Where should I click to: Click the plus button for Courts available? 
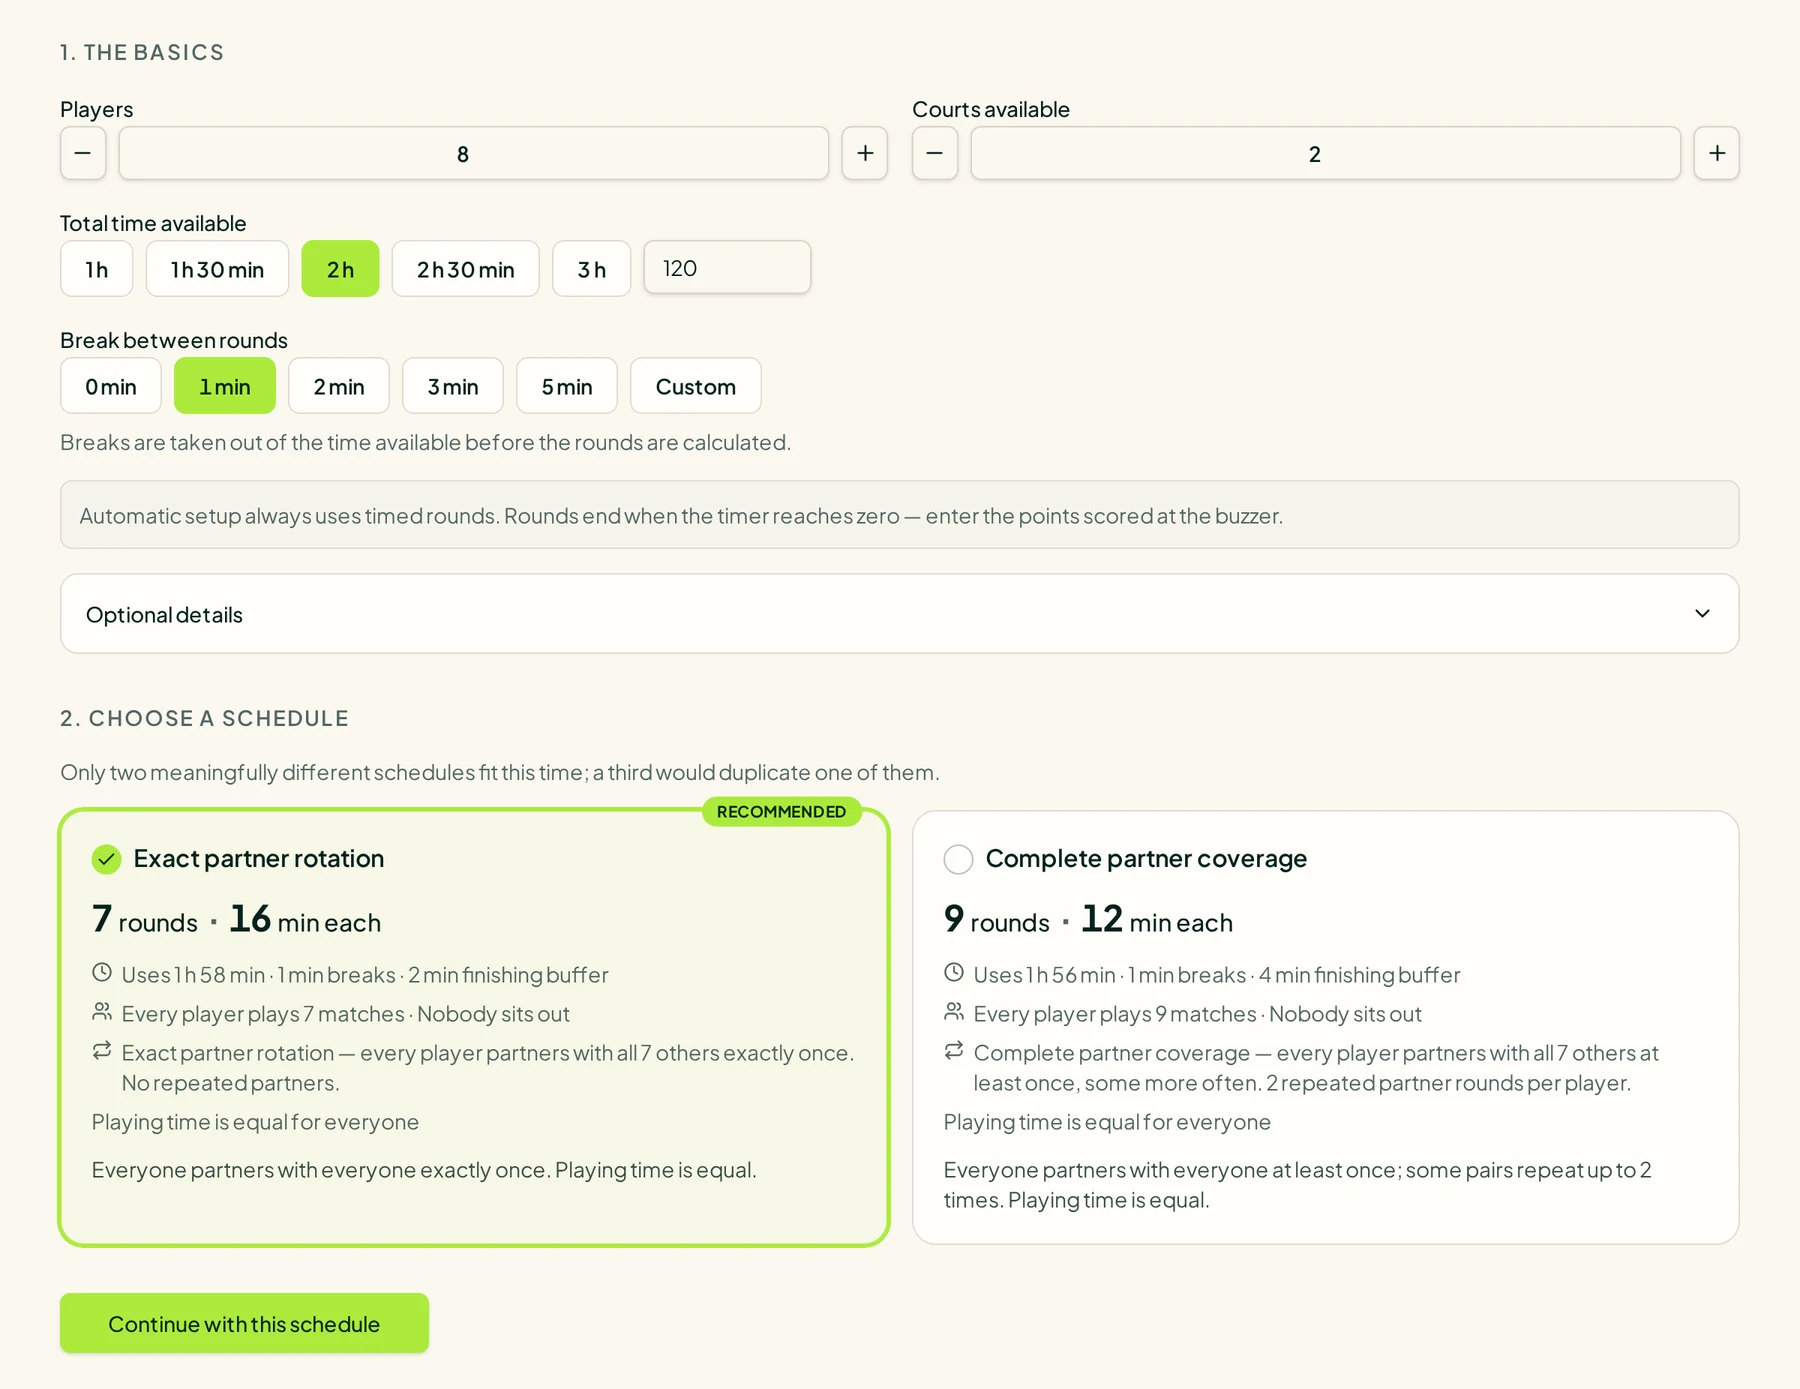(1717, 153)
